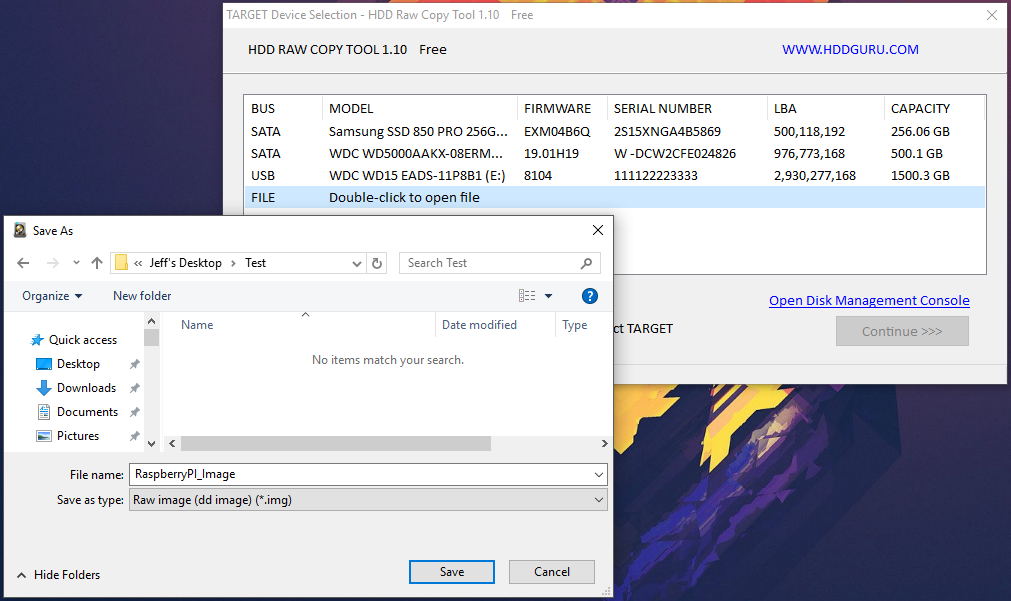Click the horizontal scrollbar in file list

(335, 444)
